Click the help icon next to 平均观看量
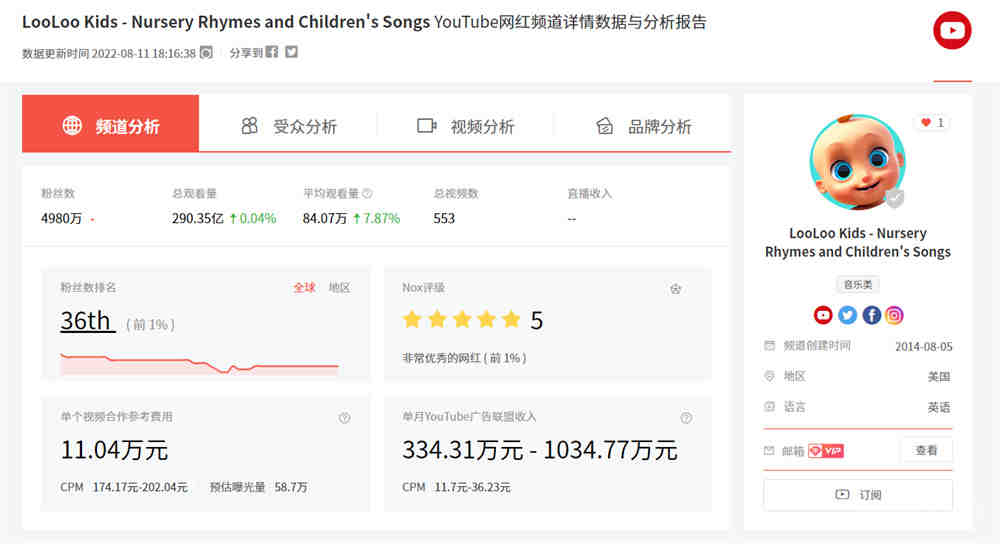This screenshot has height=544, width=1000. click(x=367, y=193)
